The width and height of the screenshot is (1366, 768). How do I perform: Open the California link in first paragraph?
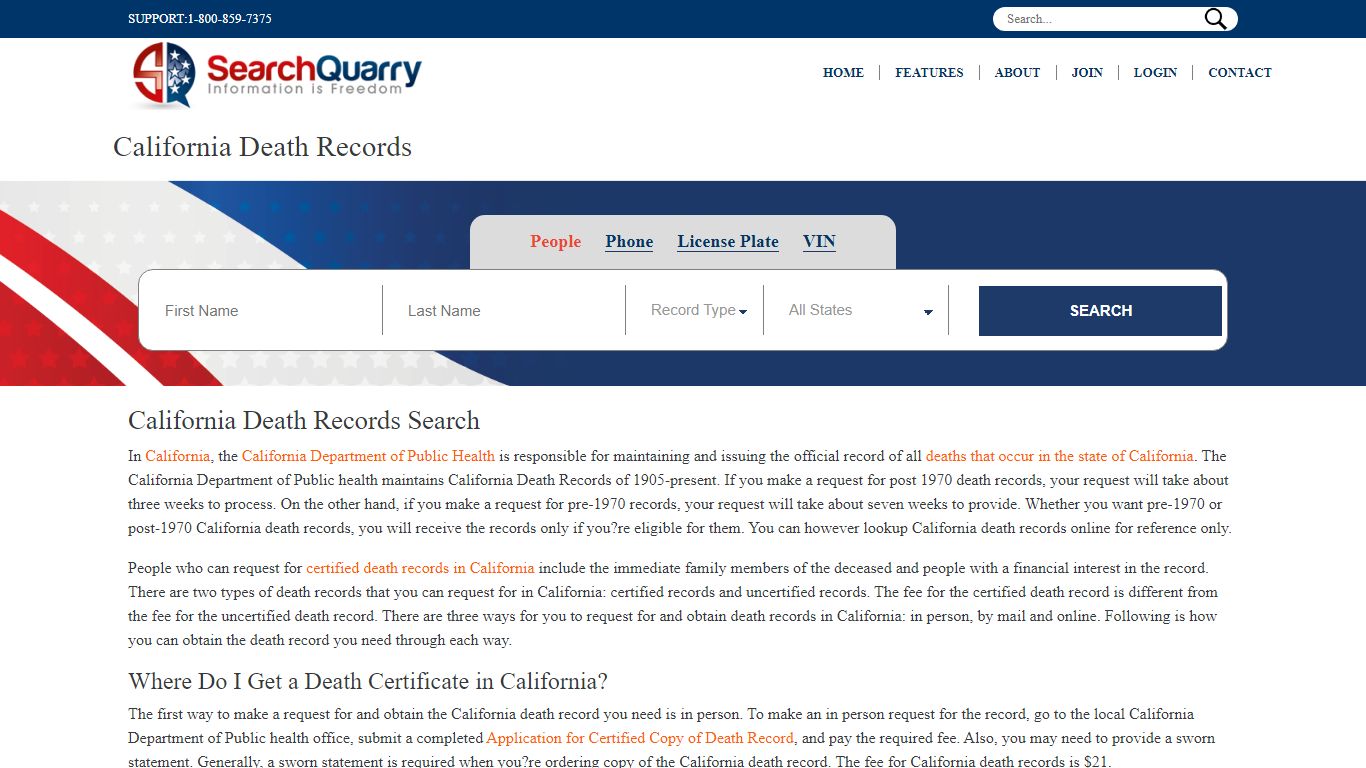pyautogui.click(x=178, y=456)
